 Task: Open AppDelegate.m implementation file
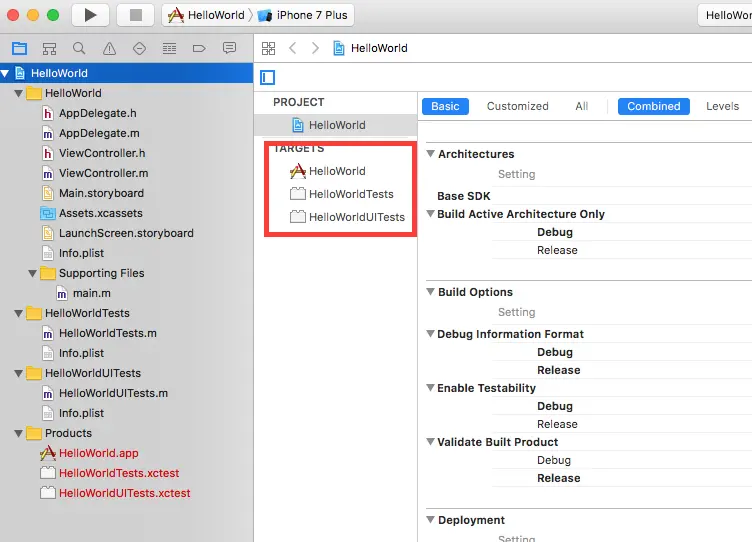pyautogui.click(x=99, y=133)
